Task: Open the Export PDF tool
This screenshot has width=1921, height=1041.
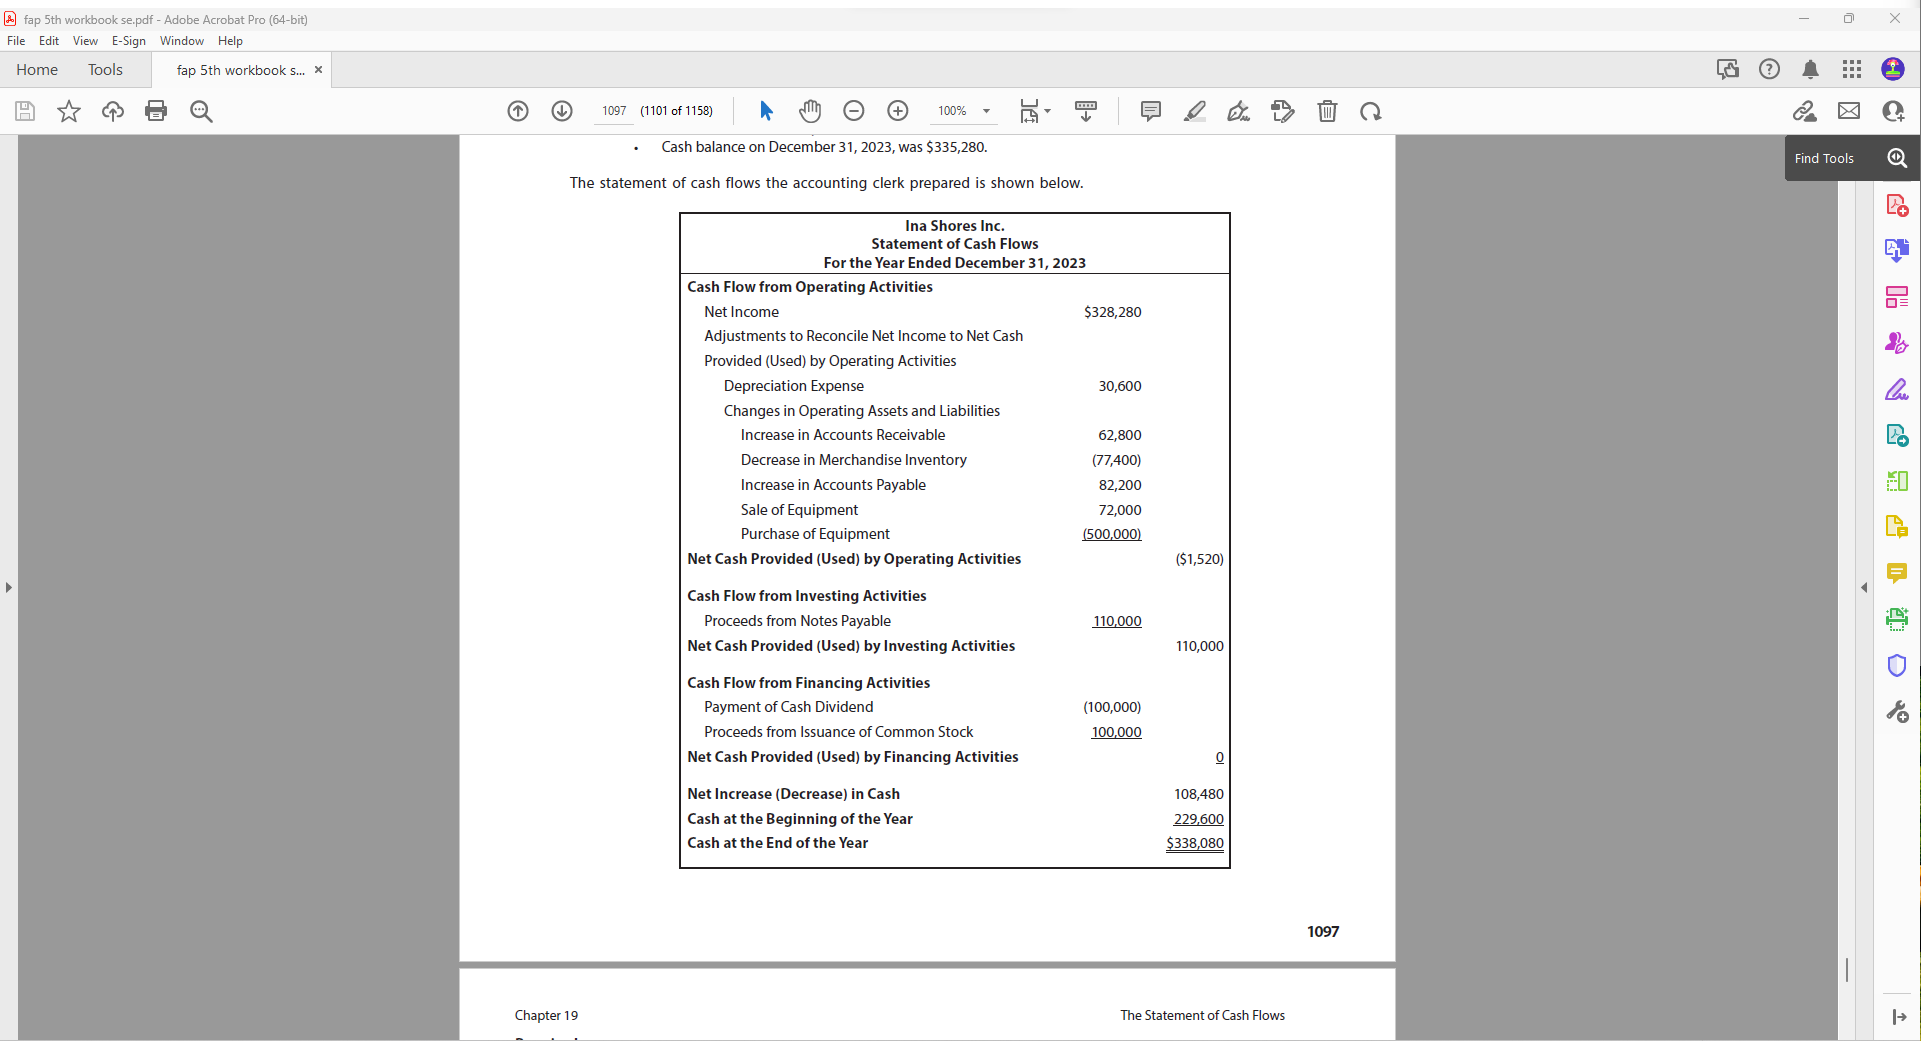Action: 1897,250
